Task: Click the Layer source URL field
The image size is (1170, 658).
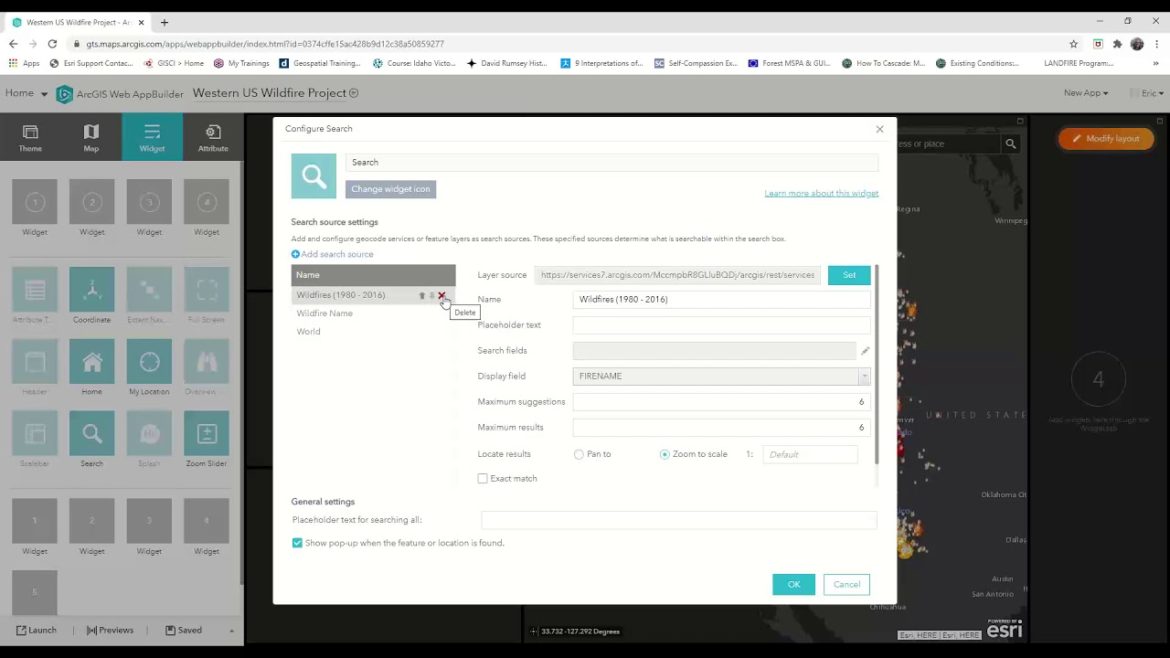Action: point(678,275)
